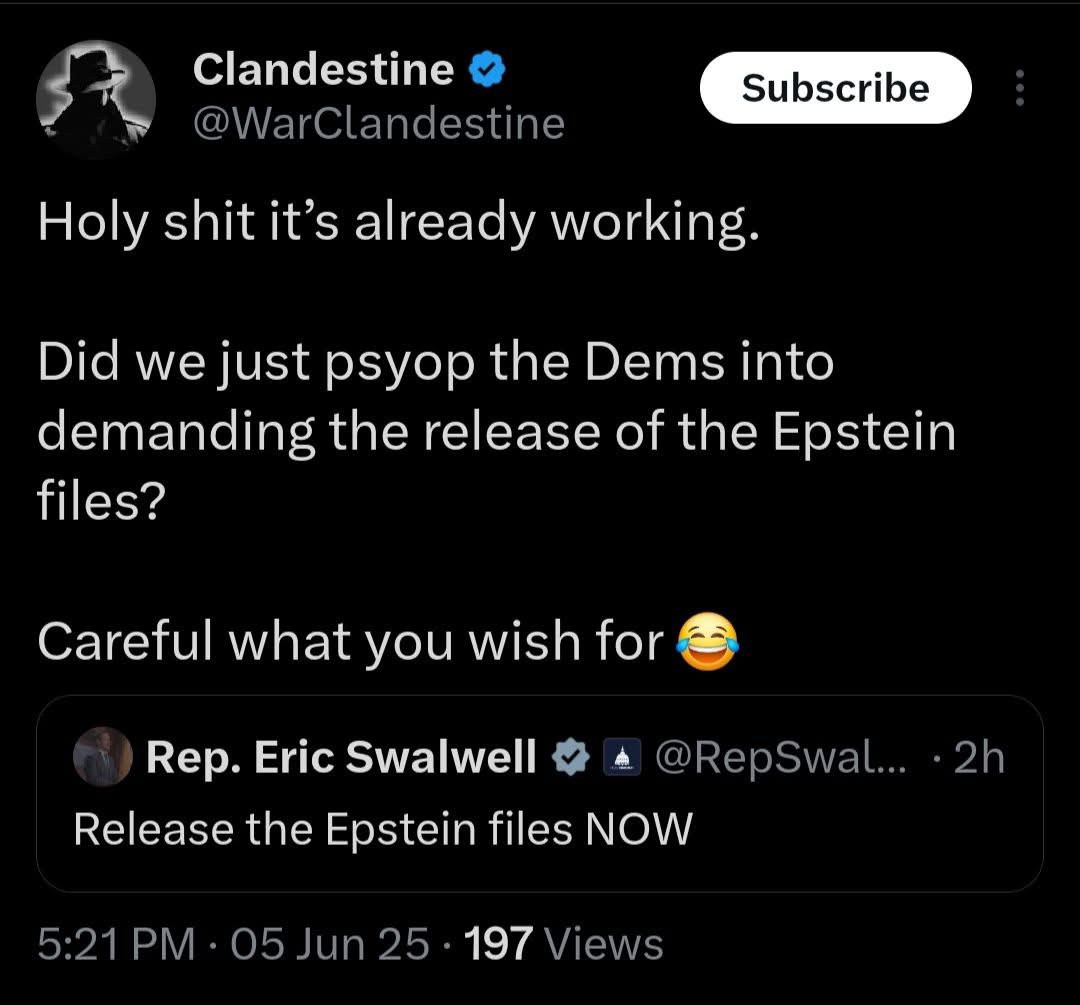Click the Clandestine display name
1080x1005 pixels.
click(323, 69)
